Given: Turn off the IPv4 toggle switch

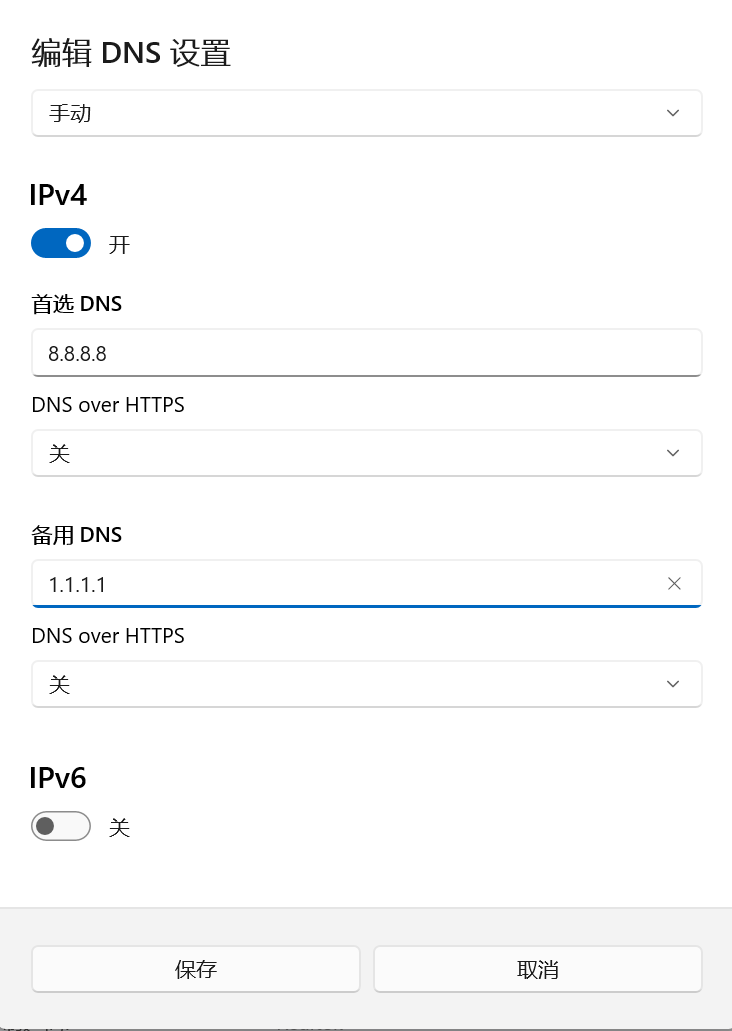Looking at the screenshot, I should (x=61, y=243).
